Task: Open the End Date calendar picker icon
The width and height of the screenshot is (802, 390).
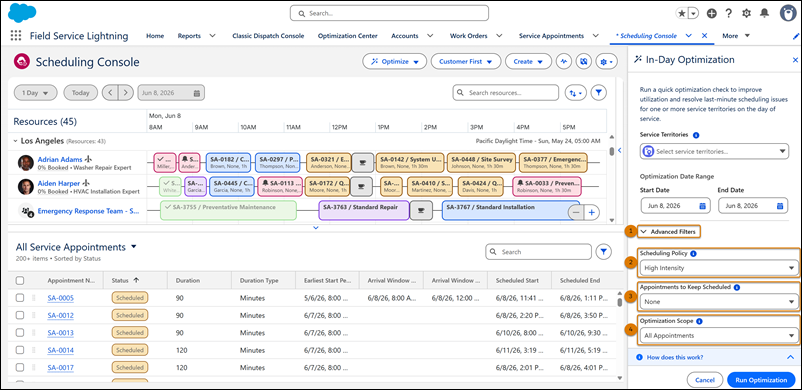Action: (780, 206)
